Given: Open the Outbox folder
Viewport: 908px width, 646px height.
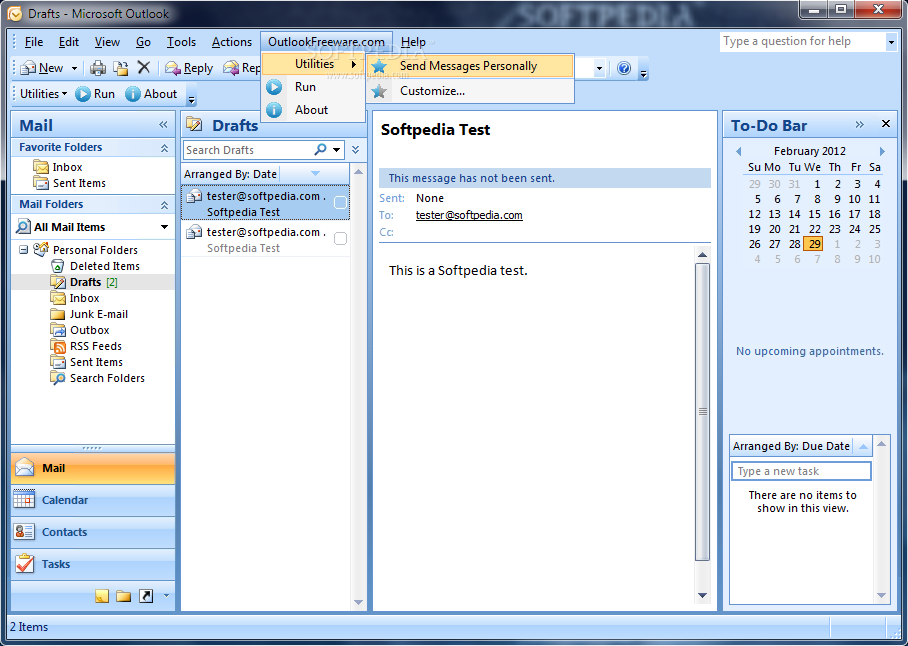Looking at the screenshot, I should [80, 330].
